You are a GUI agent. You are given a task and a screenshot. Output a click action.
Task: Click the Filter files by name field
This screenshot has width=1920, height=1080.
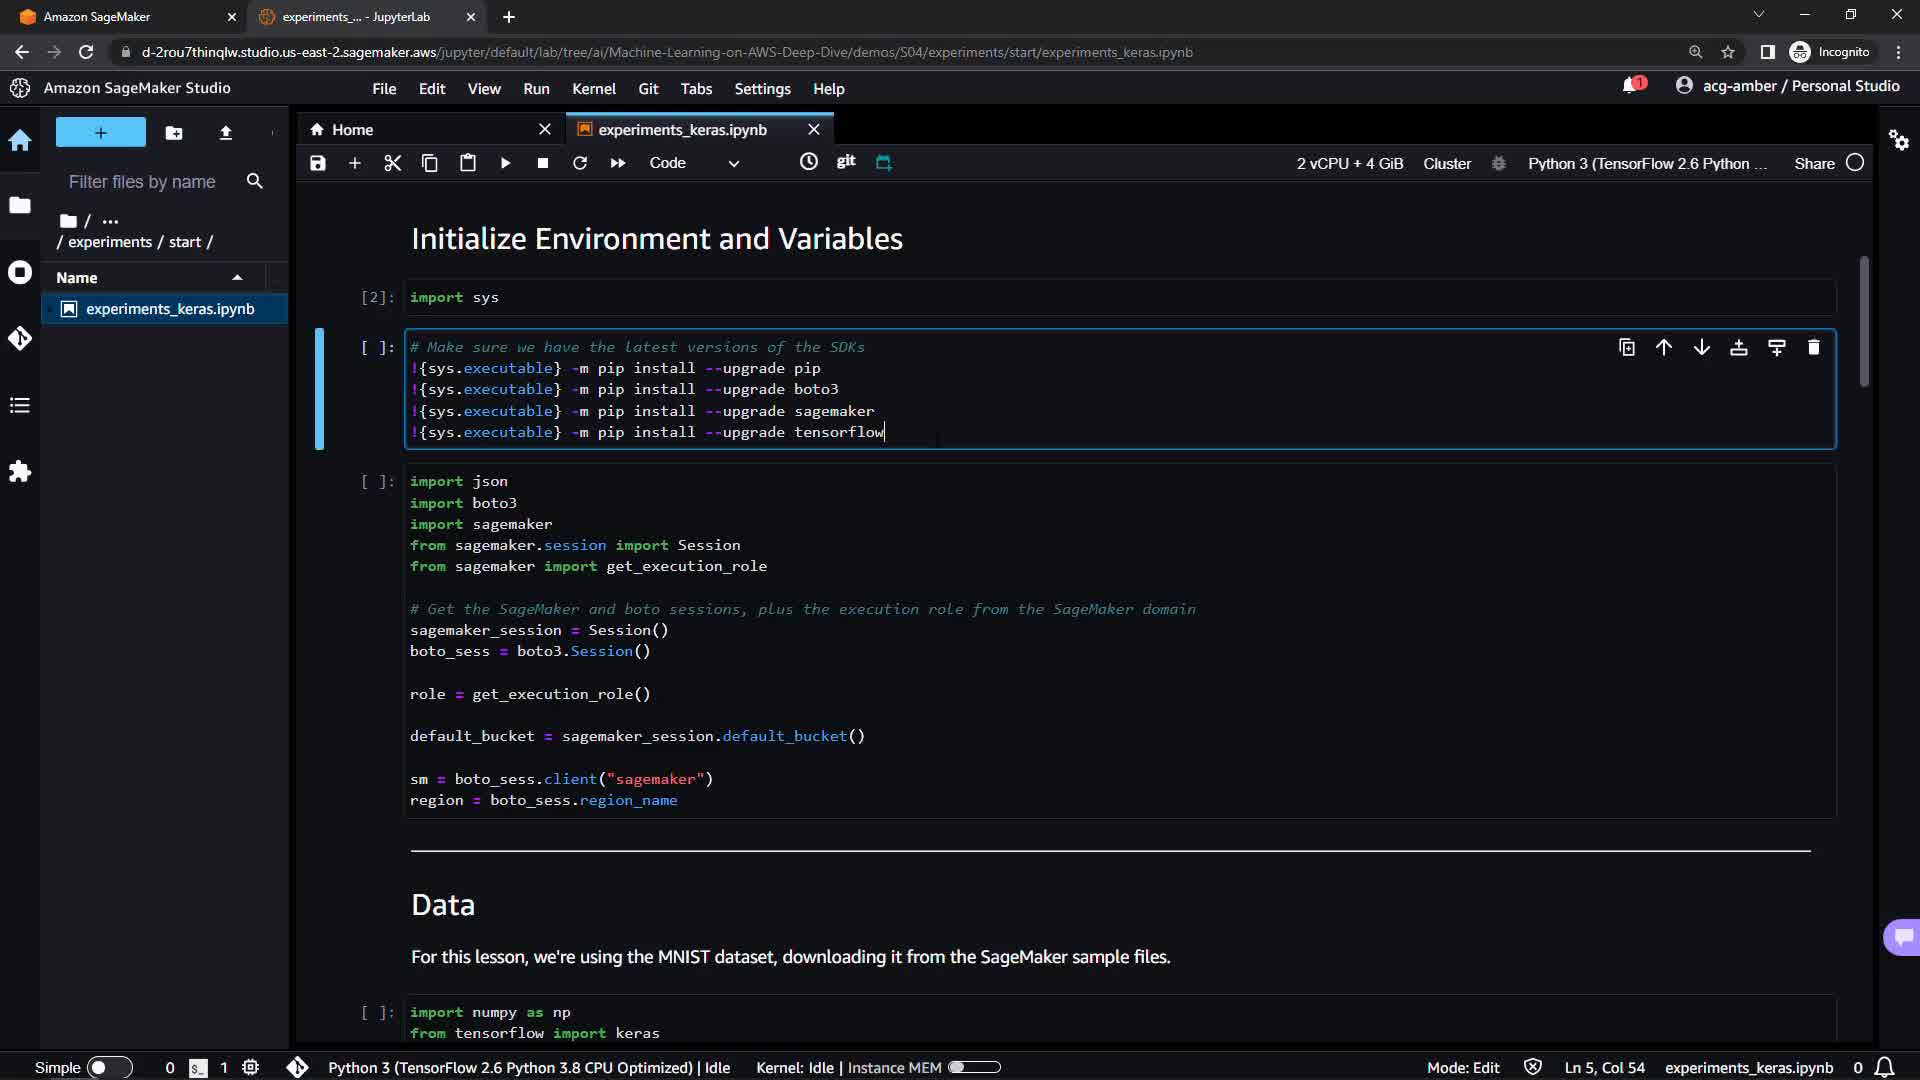tap(142, 182)
